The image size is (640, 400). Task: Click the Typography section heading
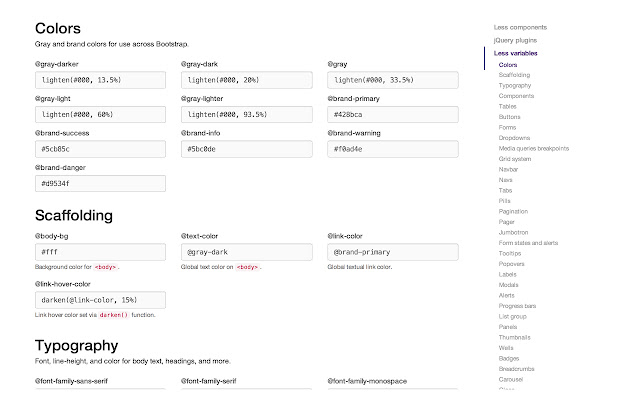click(x=77, y=346)
